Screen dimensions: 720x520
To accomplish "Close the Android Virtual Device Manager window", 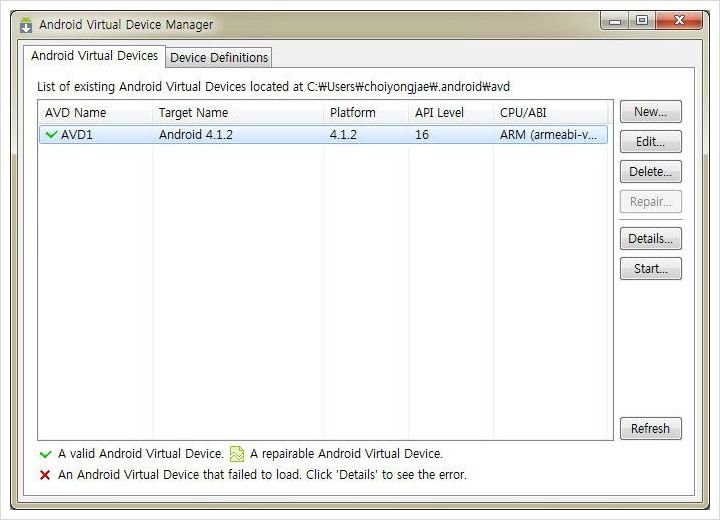I will (679, 21).
